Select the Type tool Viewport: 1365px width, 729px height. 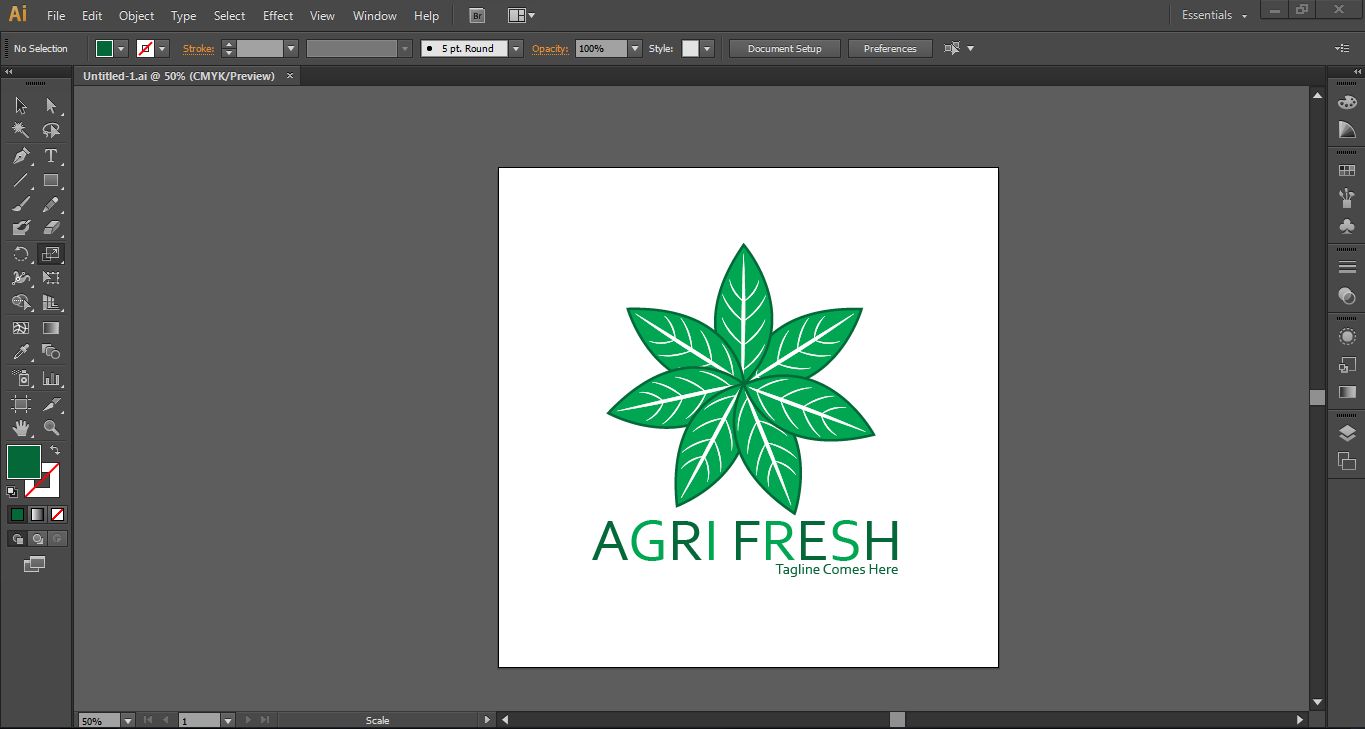coord(51,156)
